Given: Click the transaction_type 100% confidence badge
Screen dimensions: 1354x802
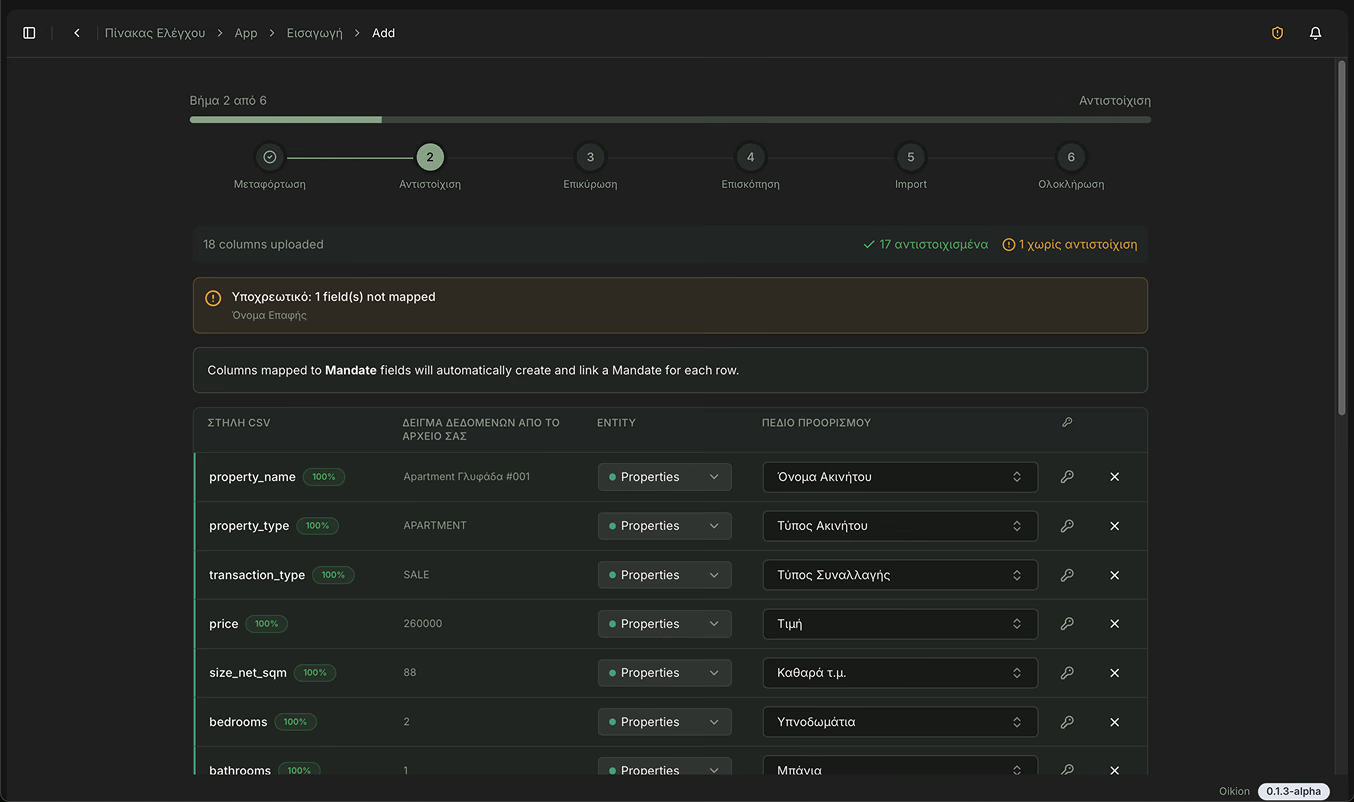Looking at the screenshot, I should 333,575.
